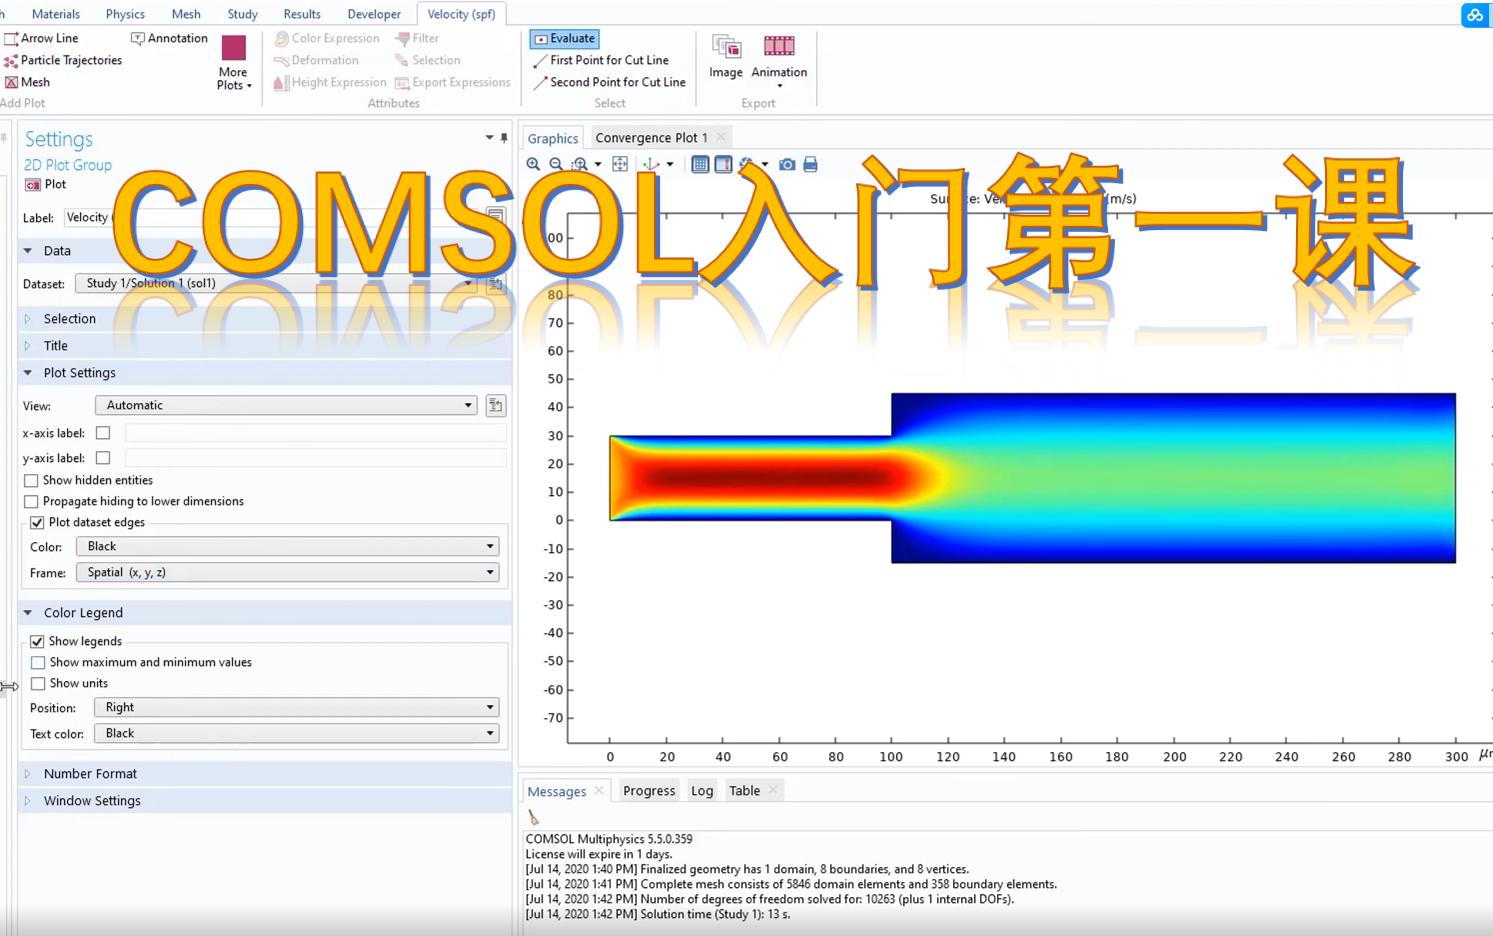The image size is (1493, 936).
Task: Add an Annotation plot
Action: pos(169,38)
